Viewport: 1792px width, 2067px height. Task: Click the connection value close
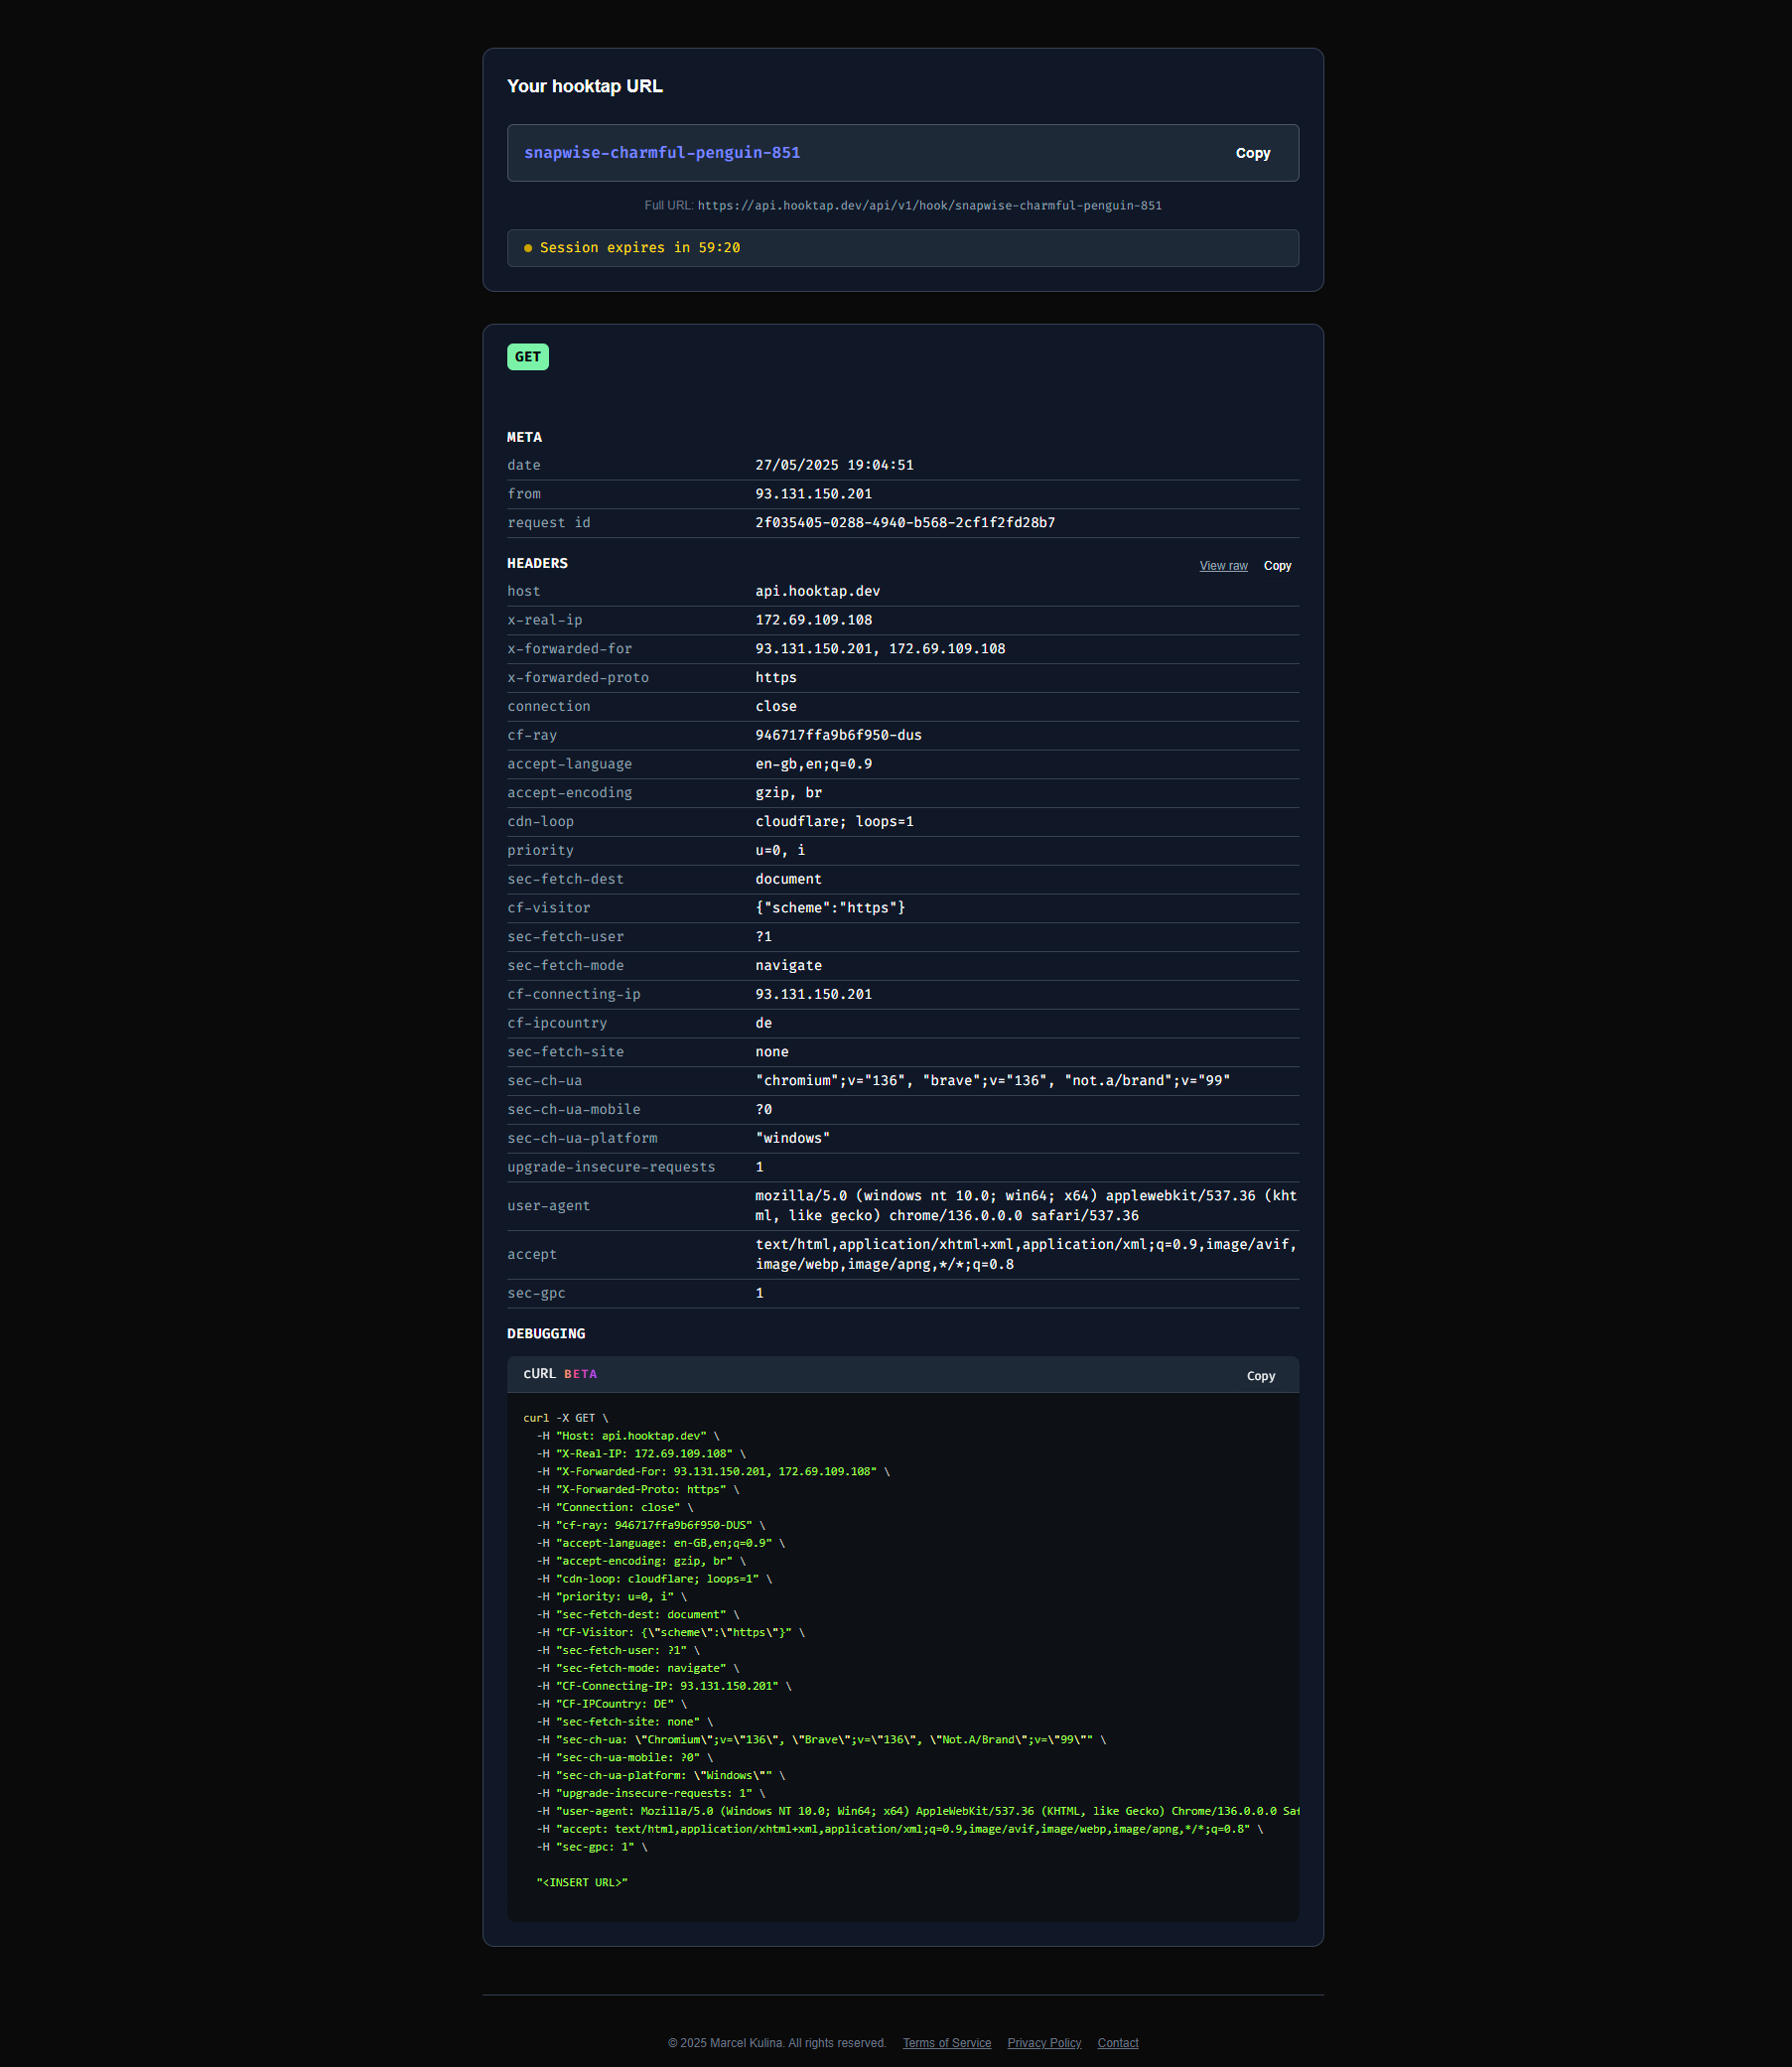(776, 707)
